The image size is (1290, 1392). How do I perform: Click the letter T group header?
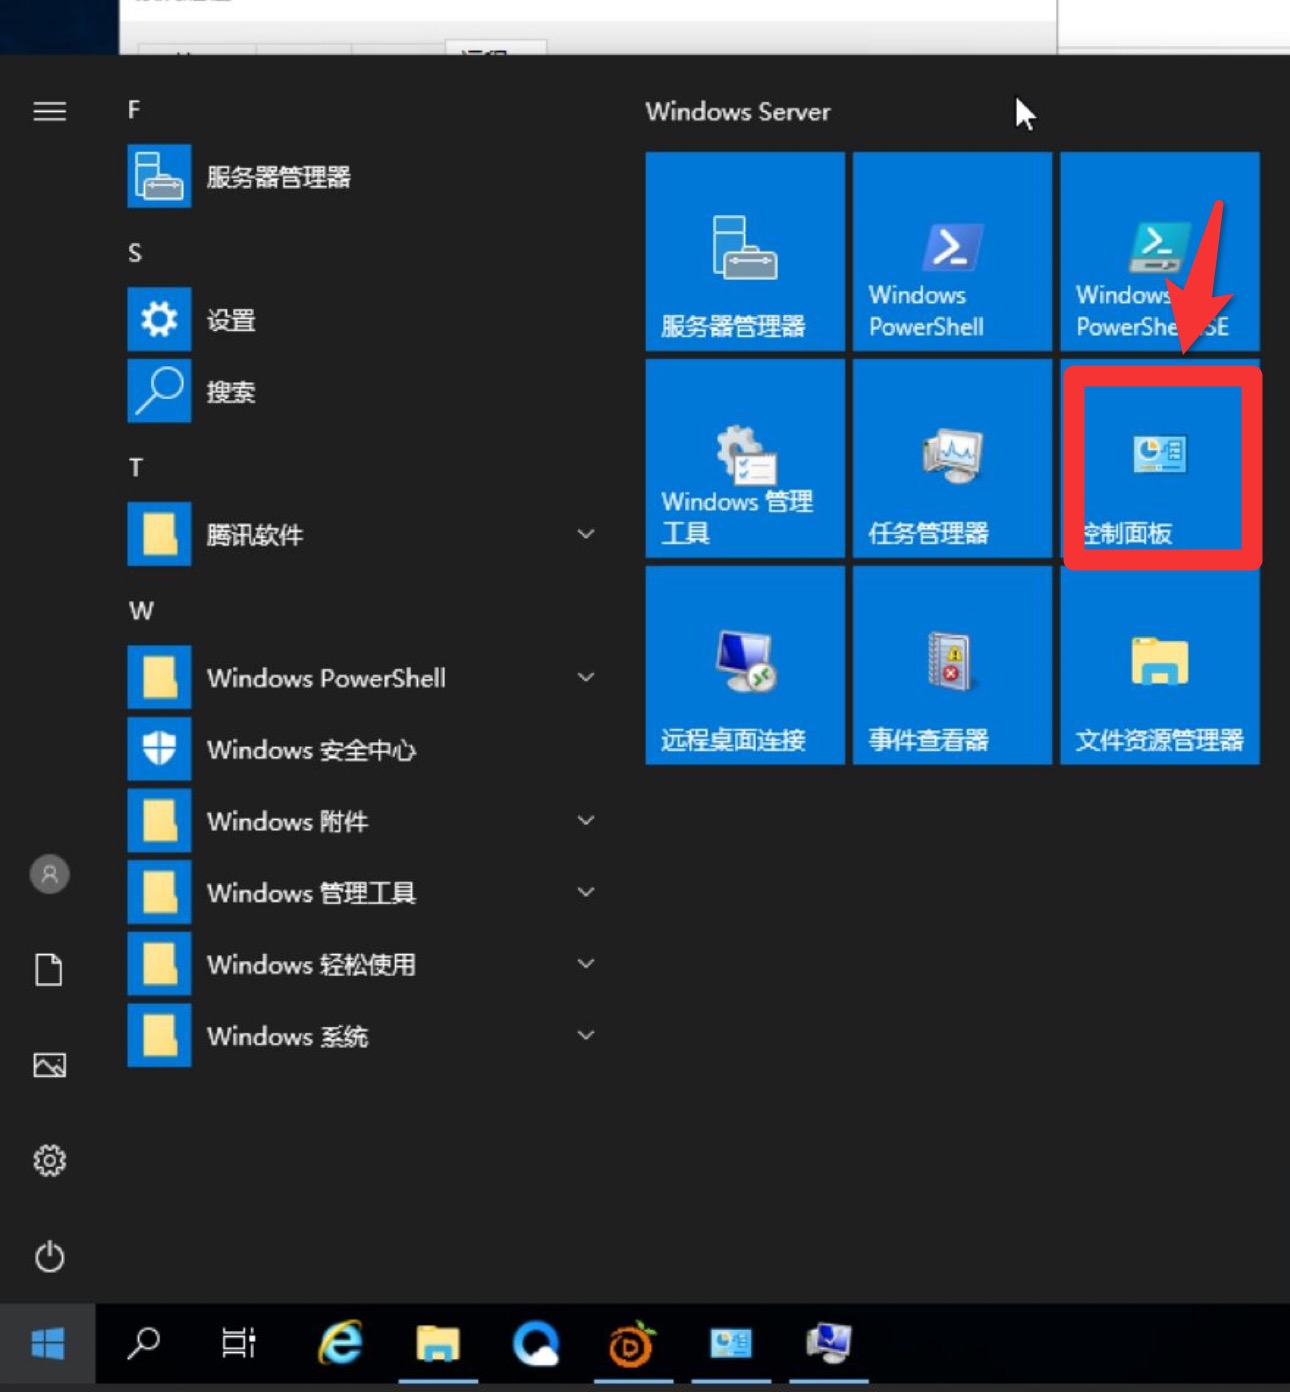click(x=136, y=467)
